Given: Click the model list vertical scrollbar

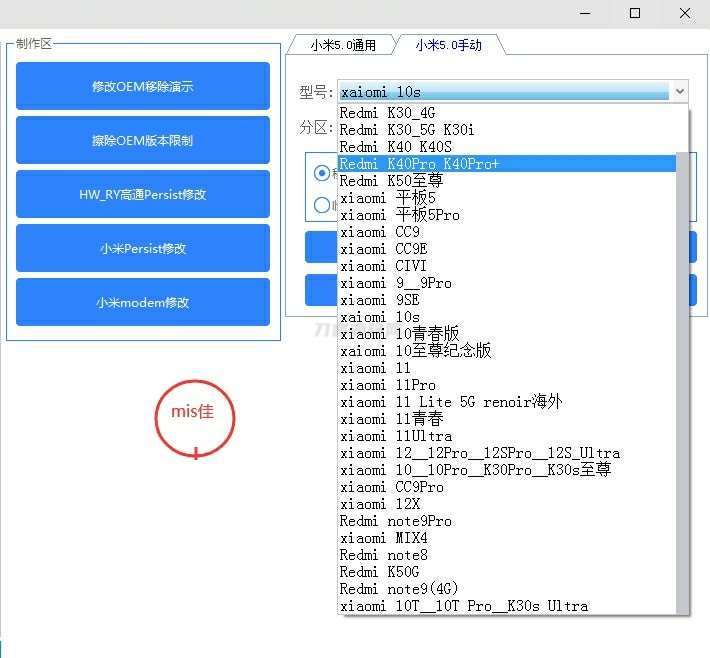Looking at the screenshot, I should coord(683,380).
